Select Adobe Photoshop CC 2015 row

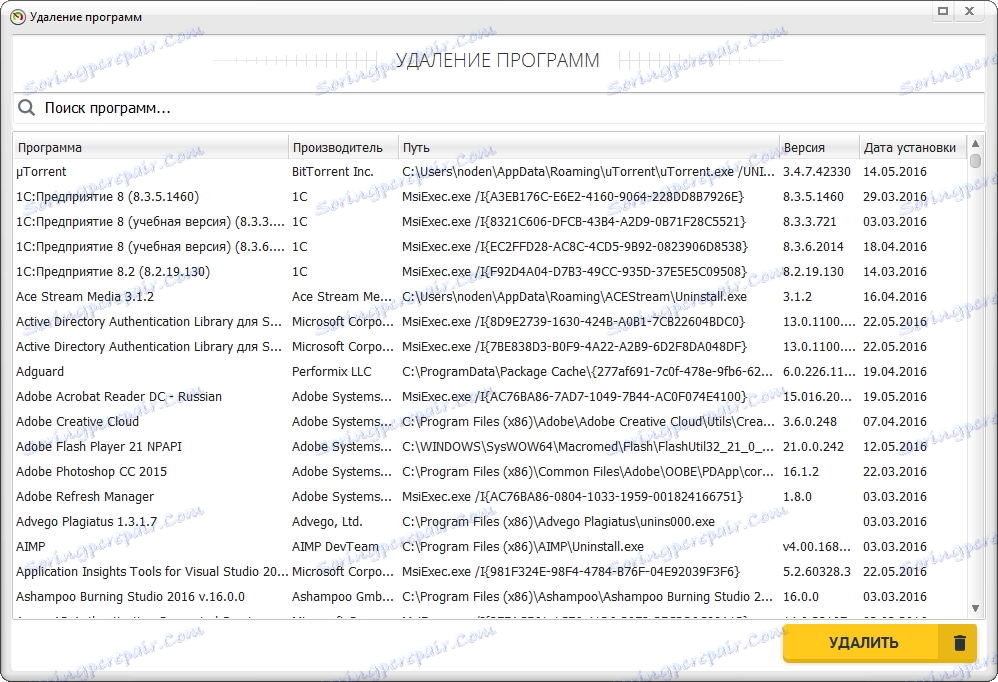(x=489, y=471)
